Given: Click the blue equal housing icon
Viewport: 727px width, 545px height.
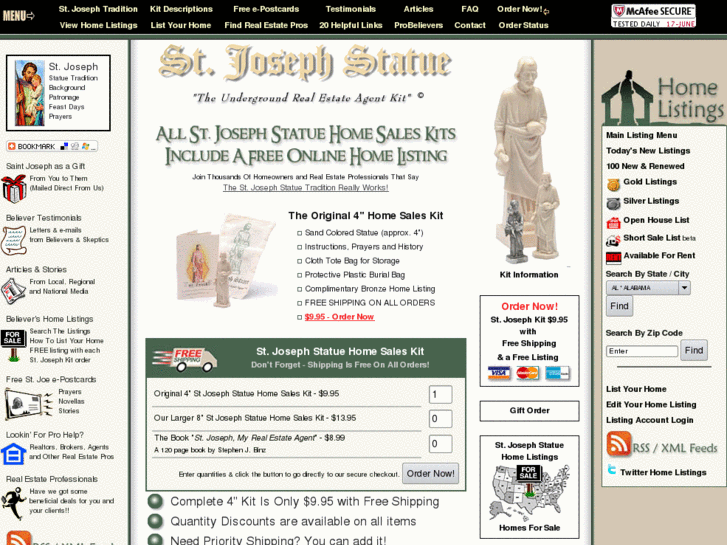Looking at the screenshot, I should pyautogui.click(x=13, y=453).
